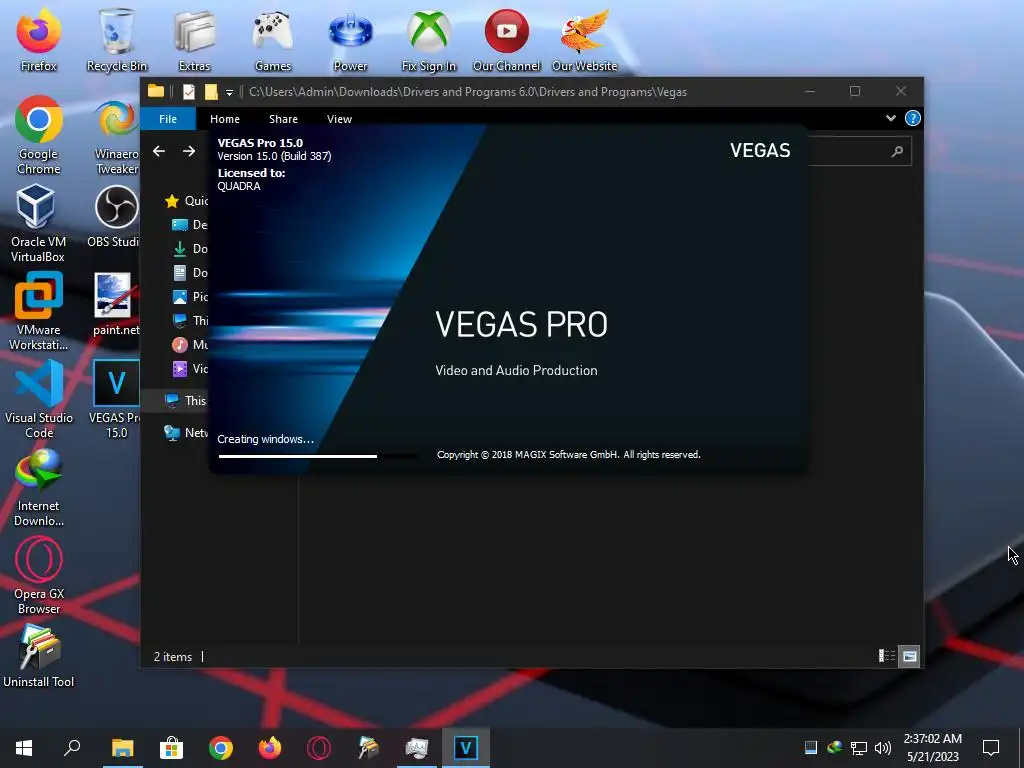The height and width of the screenshot is (768, 1024).
Task: Select This PC row in navigation pane
Action: pyautogui.click(x=175, y=401)
